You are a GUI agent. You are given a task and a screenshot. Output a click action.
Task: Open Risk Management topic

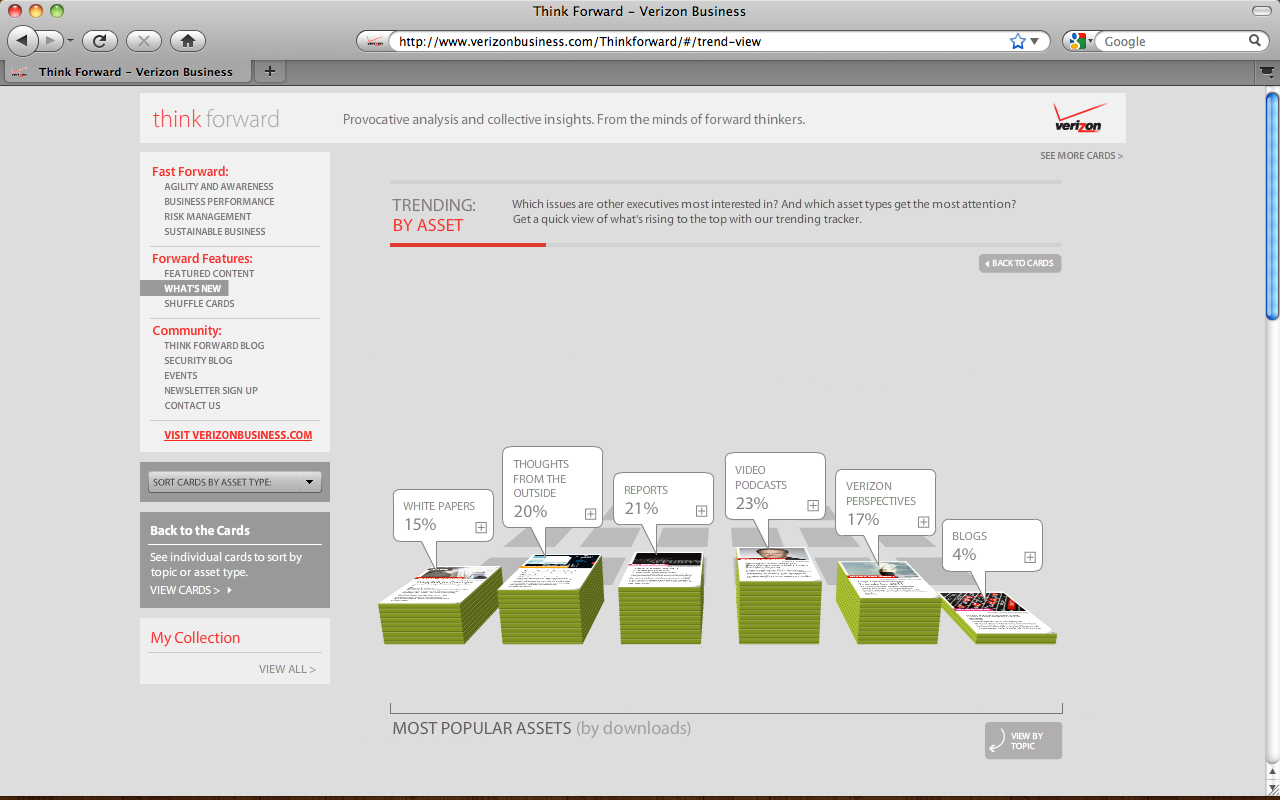pyautogui.click(x=208, y=217)
